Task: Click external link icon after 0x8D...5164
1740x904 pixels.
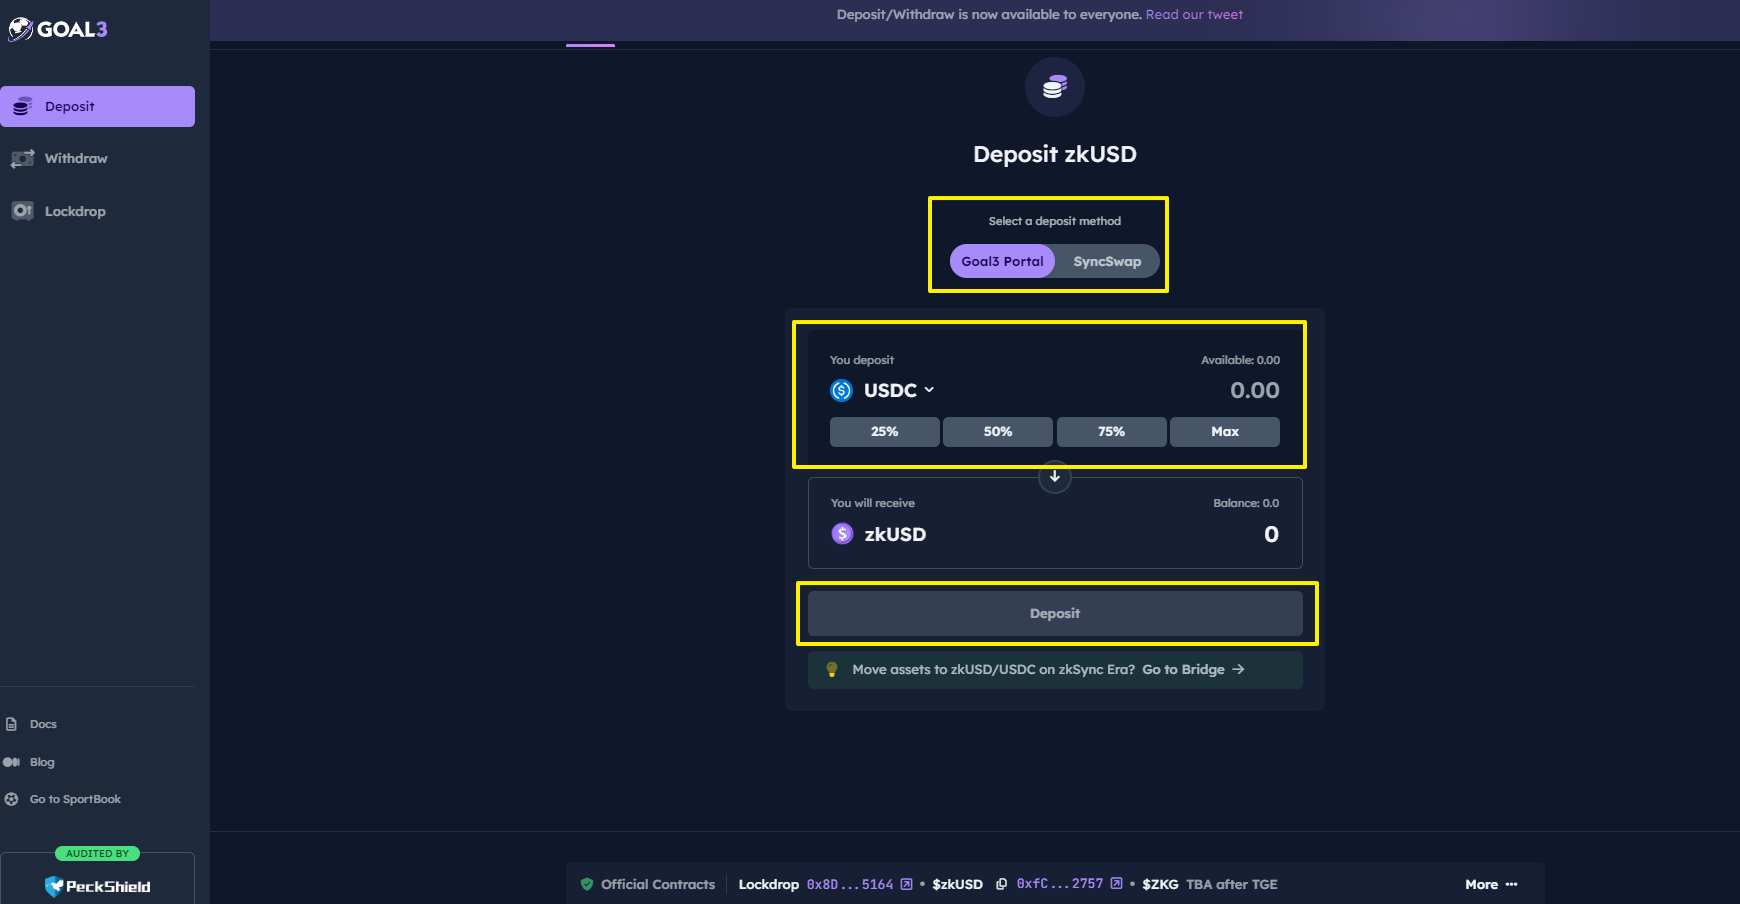Action: [x=906, y=884]
